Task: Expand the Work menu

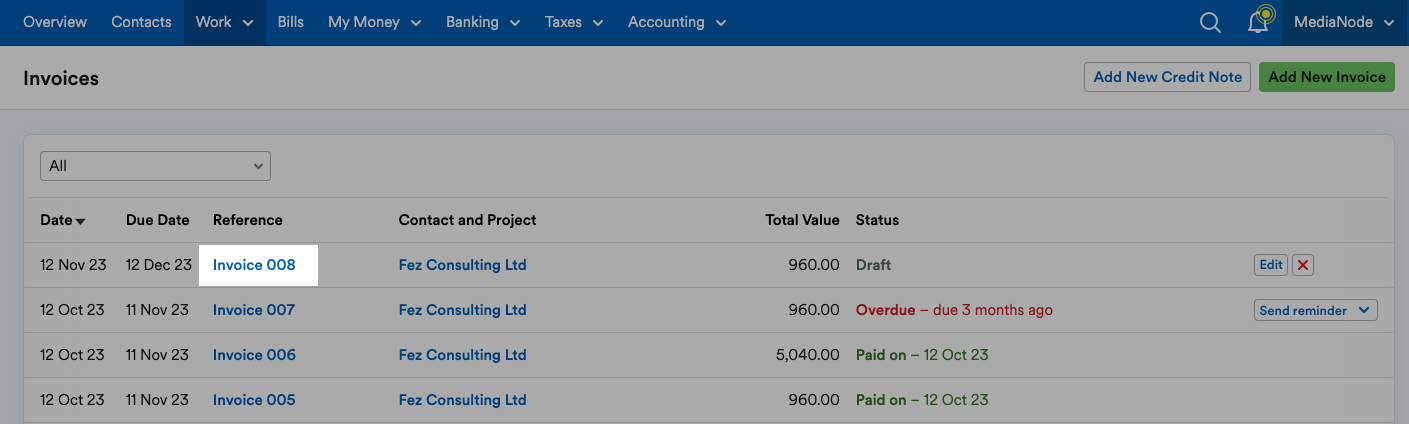Action: (x=224, y=22)
